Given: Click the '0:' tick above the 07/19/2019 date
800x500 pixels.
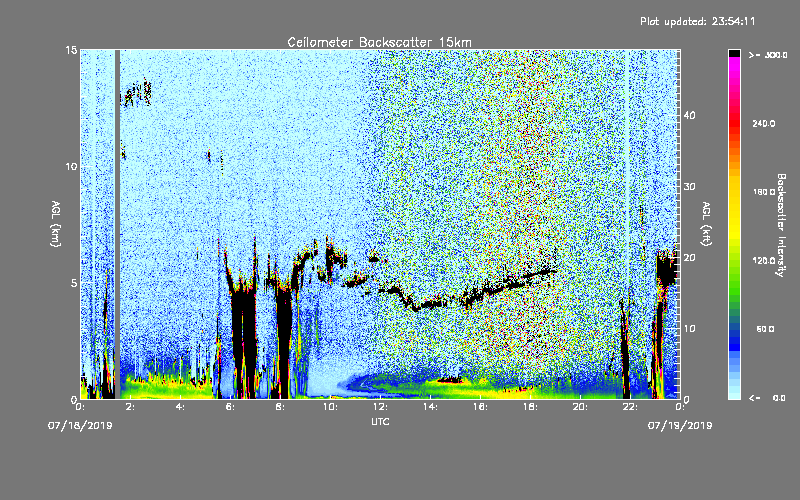Looking at the screenshot, I should coord(680,407).
